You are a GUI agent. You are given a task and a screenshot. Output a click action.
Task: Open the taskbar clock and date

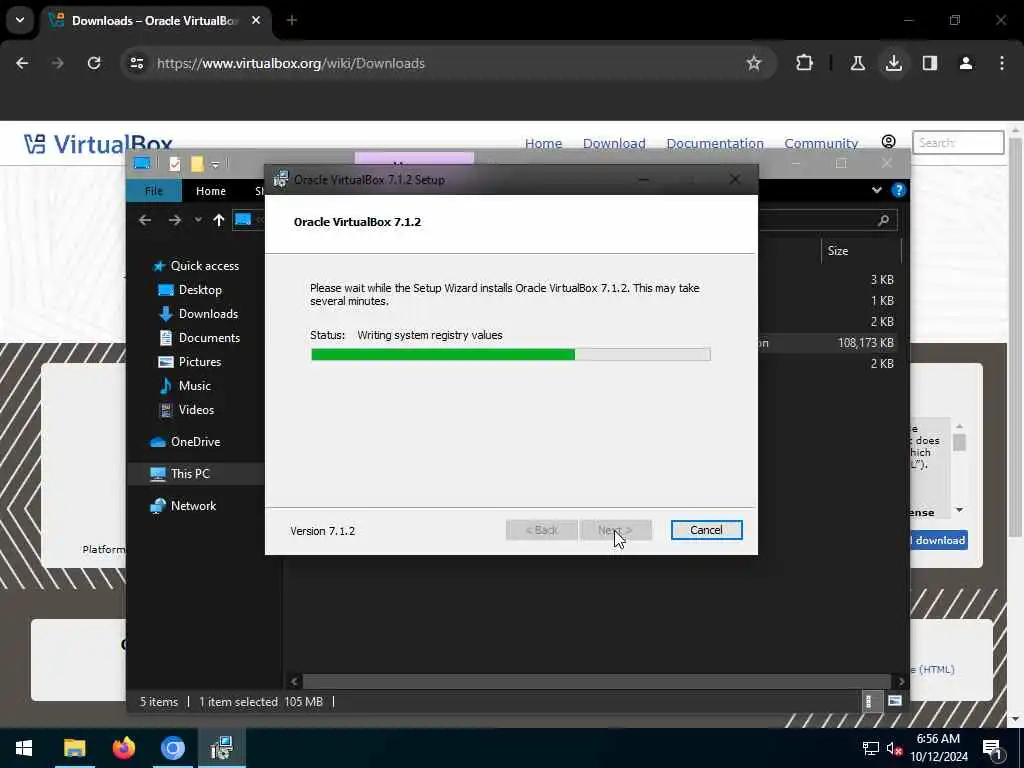pos(938,748)
